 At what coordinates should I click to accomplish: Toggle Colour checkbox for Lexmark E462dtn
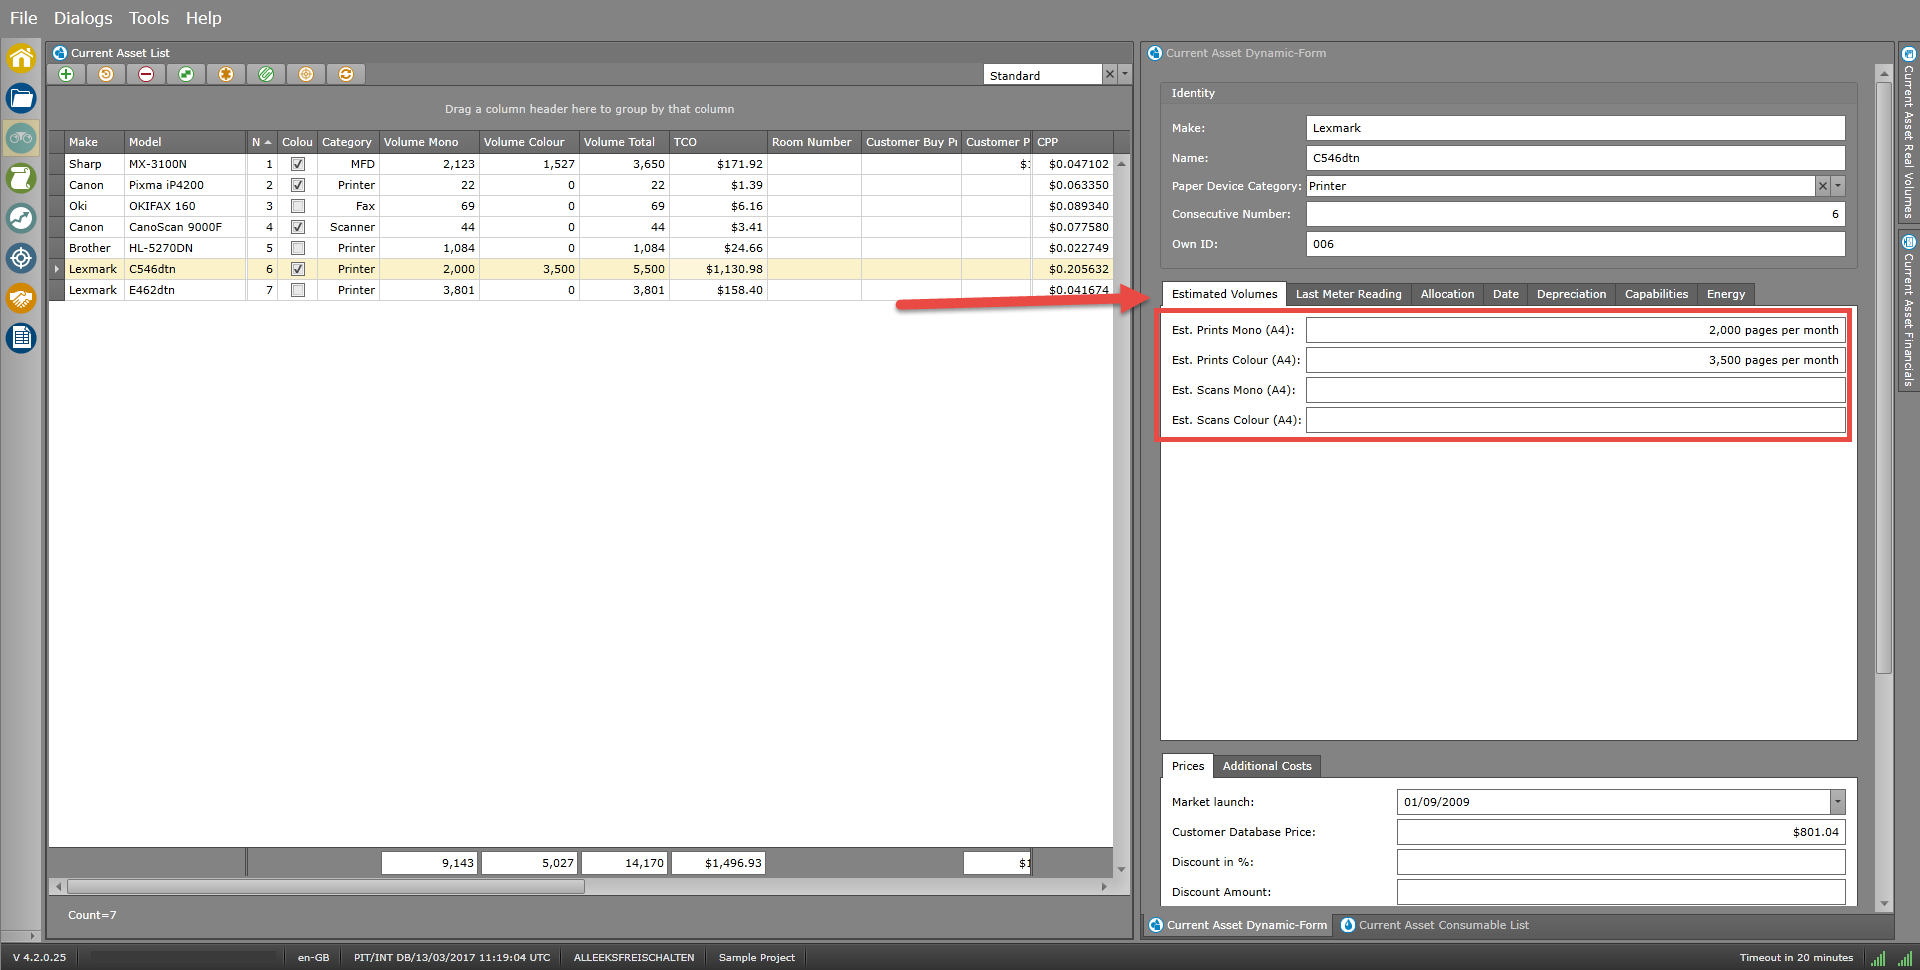click(298, 290)
